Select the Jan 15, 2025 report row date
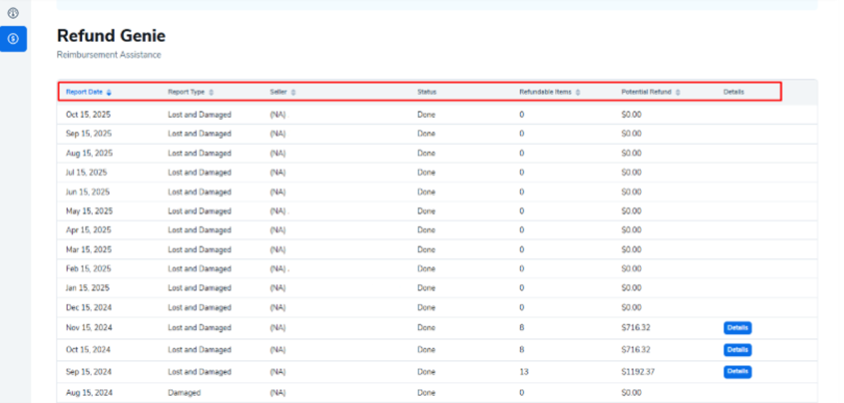This screenshot has width=844, height=403. coord(88,288)
